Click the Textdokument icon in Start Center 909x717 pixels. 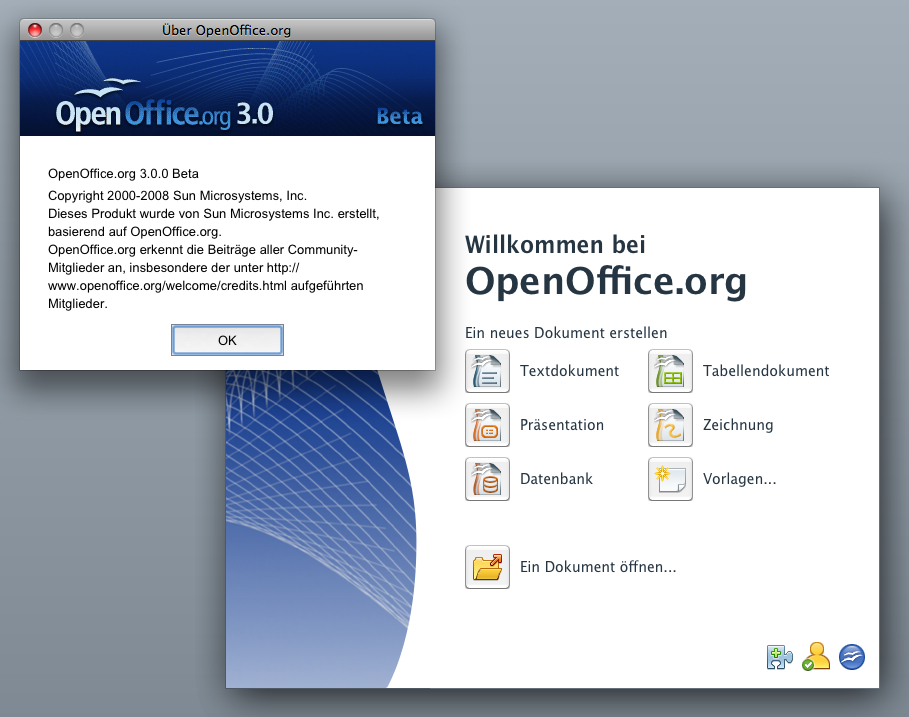pyautogui.click(x=487, y=371)
